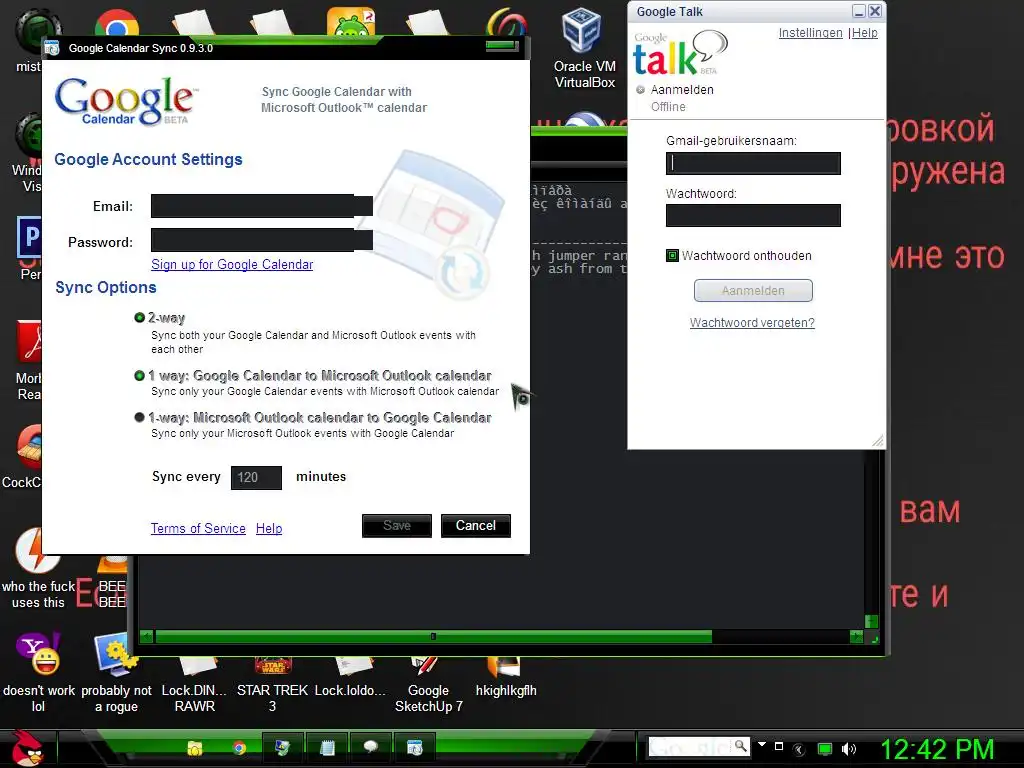Select the 2-way sync option
The image size is (1024, 768).
[139, 318]
